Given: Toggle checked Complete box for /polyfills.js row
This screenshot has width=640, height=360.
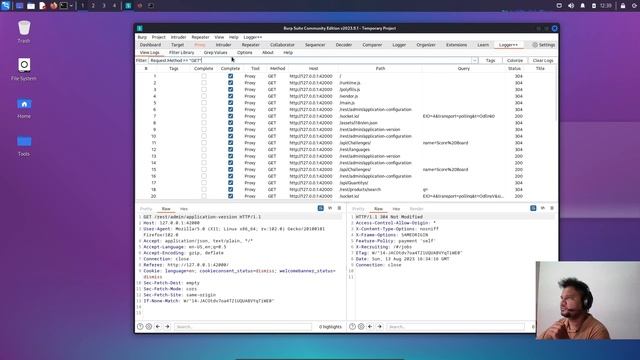Looking at the screenshot, I should tap(231, 89).
